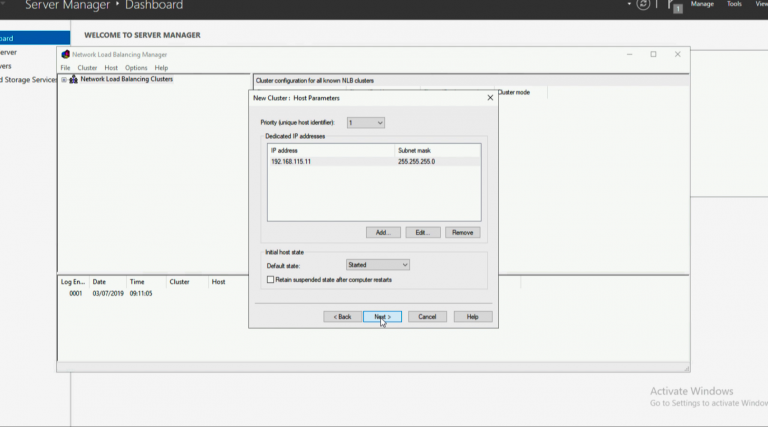The width and height of the screenshot is (768, 427).
Task: Select the 03/07/2019 log date
Action: pyautogui.click(x=108, y=293)
